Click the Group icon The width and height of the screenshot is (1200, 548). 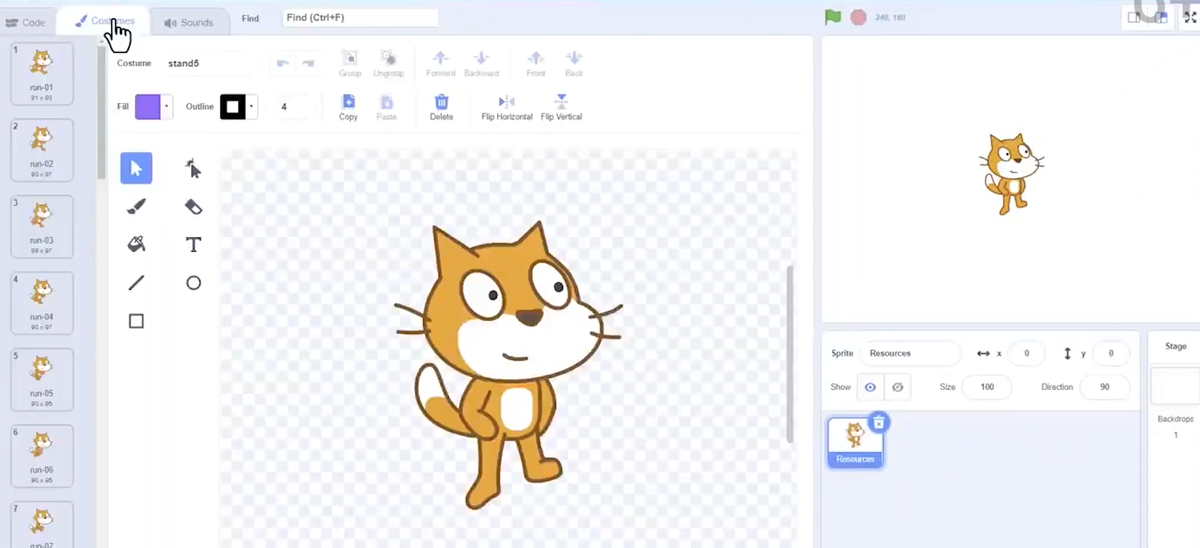point(350,64)
